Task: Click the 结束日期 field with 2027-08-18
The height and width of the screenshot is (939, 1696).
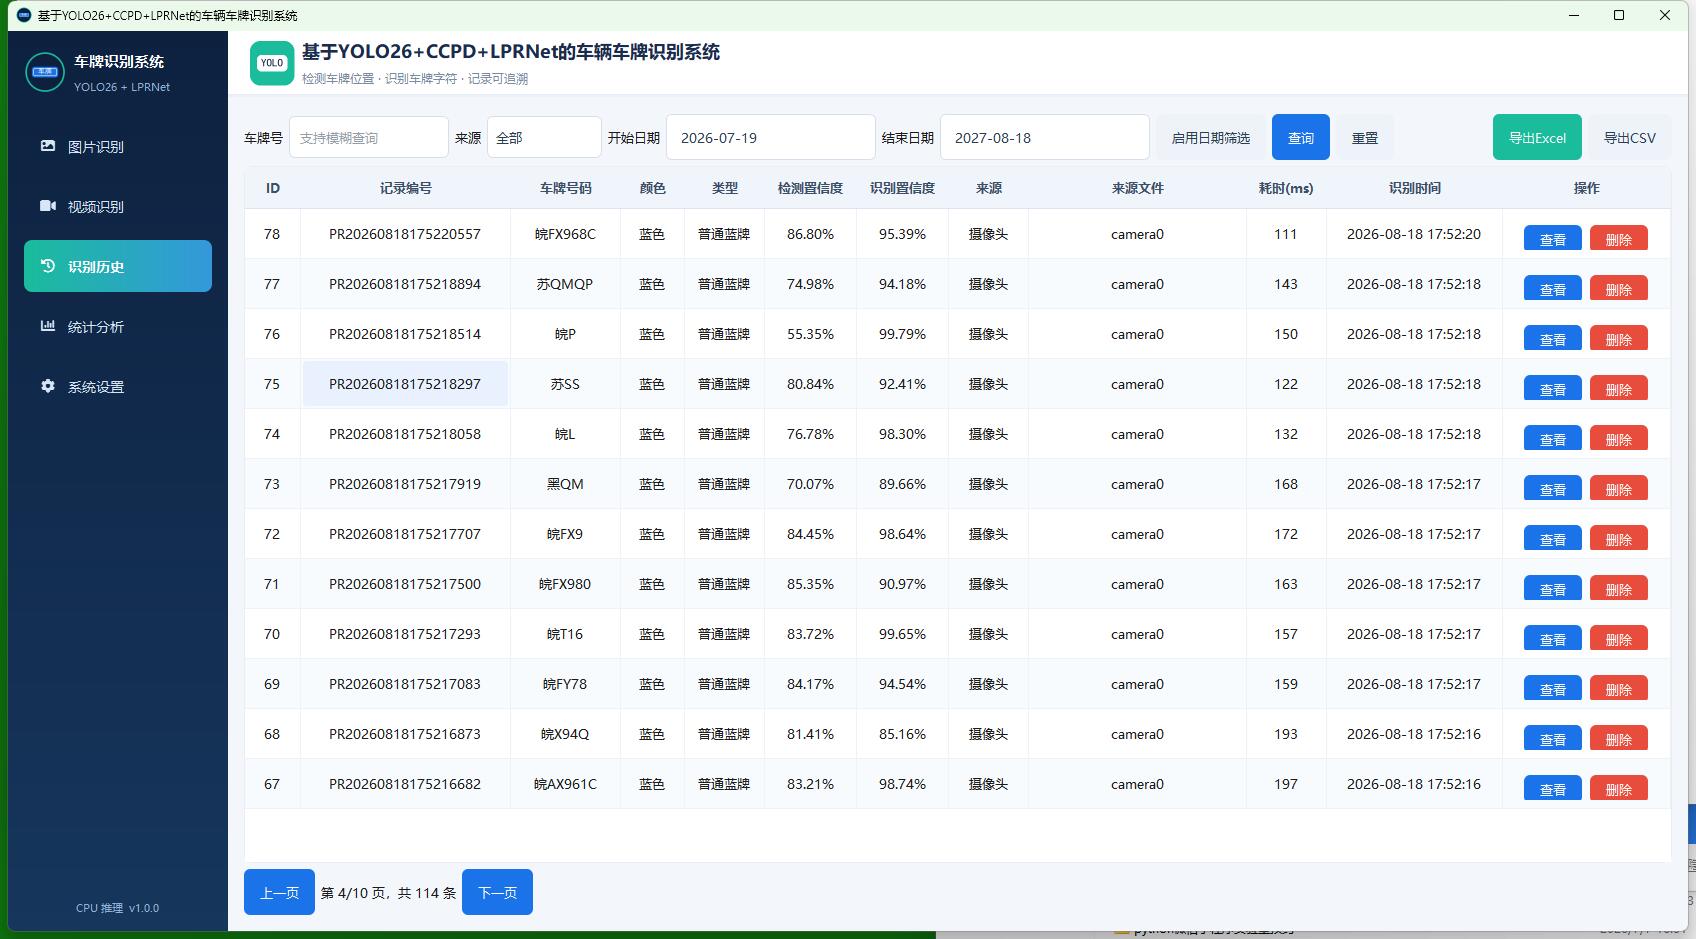Action: (x=1045, y=138)
